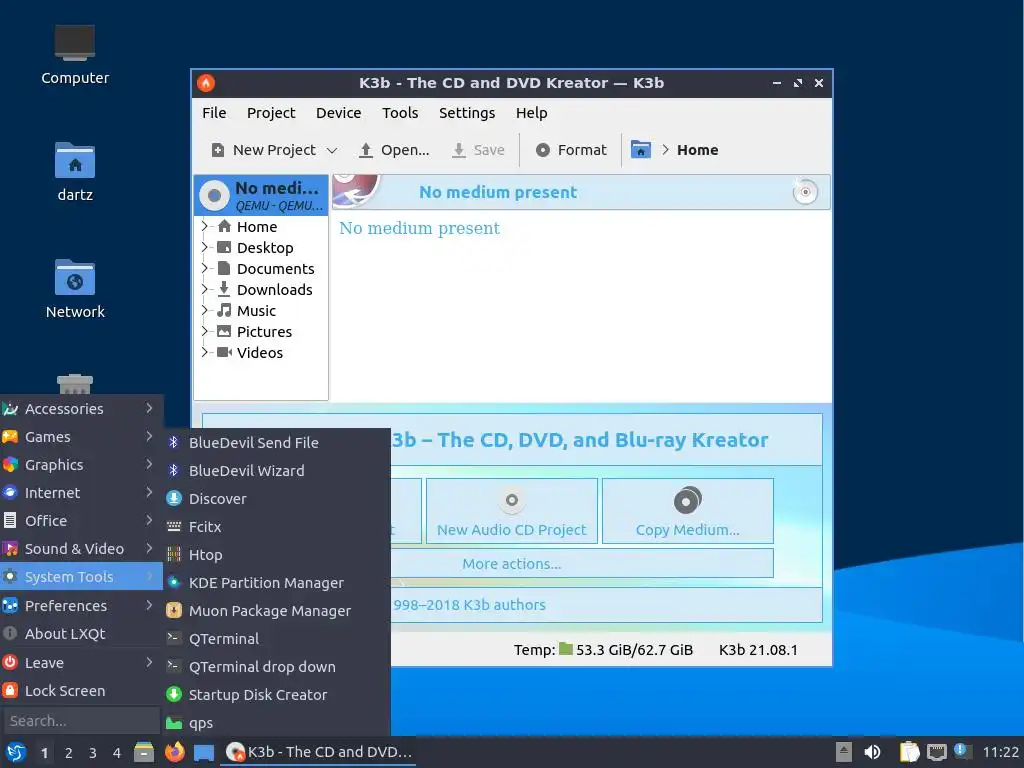The width and height of the screenshot is (1024, 768).
Task: Expand the Pictures tree node
Action: (205, 330)
